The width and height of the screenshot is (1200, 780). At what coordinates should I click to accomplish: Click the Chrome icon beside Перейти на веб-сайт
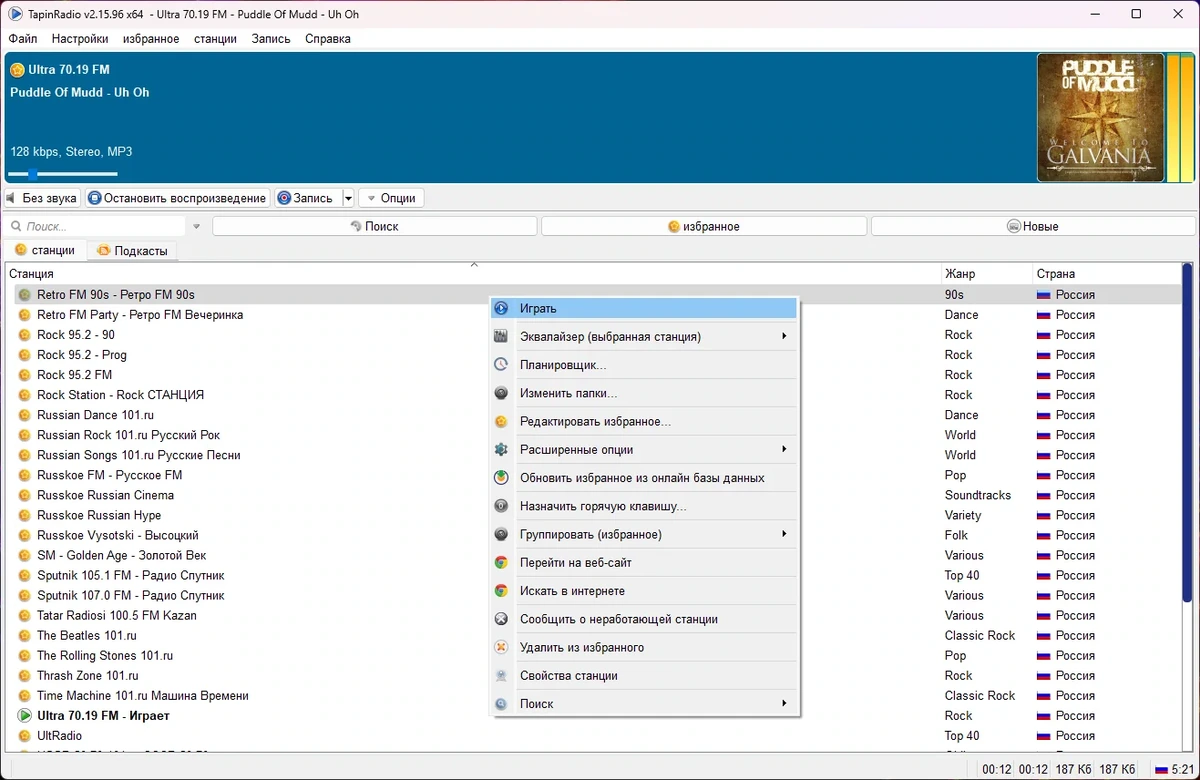[502, 562]
